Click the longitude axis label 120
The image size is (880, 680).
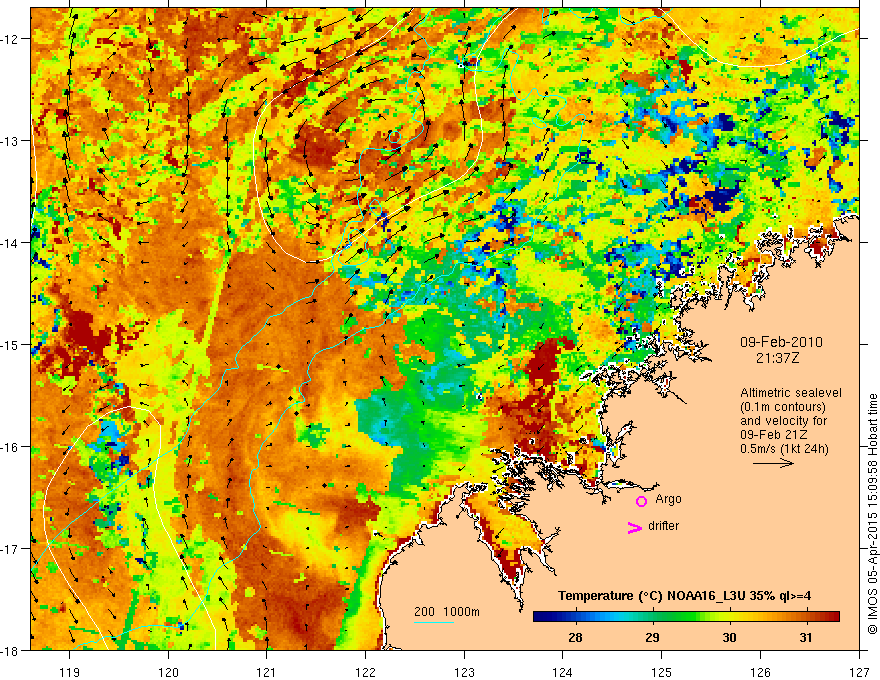[168, 672]
